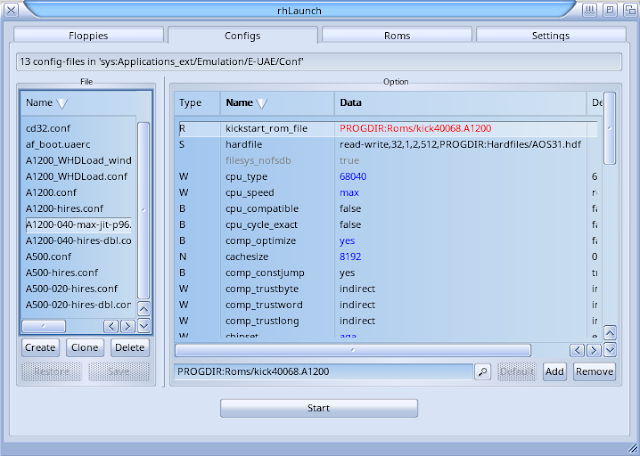Viewport: 640px width, 456px height.
Task: Switch to the Roms tab
Action: click(397, 36)
